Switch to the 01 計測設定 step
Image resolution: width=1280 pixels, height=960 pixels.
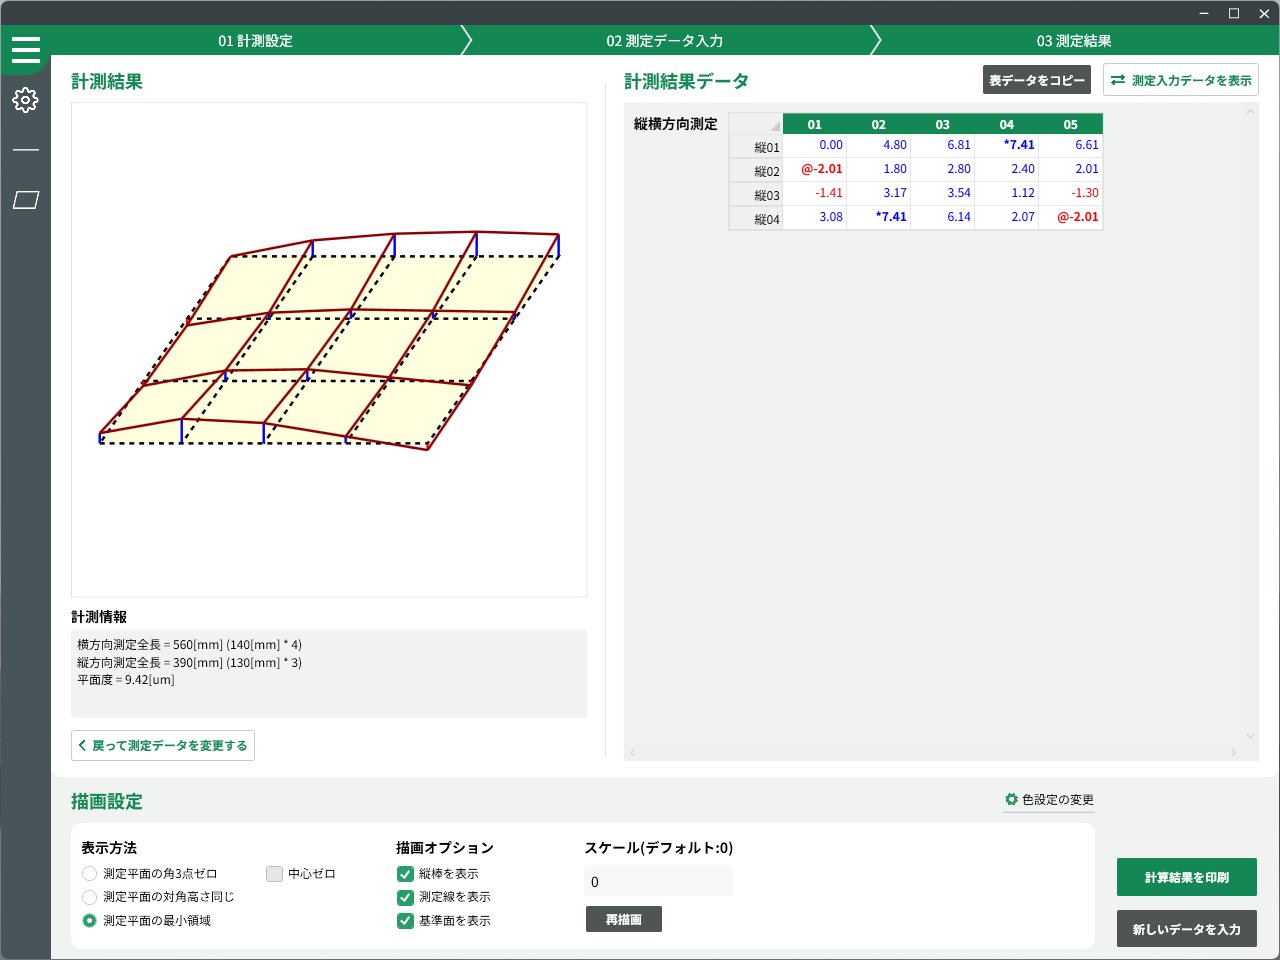click(x=256, y=41)
